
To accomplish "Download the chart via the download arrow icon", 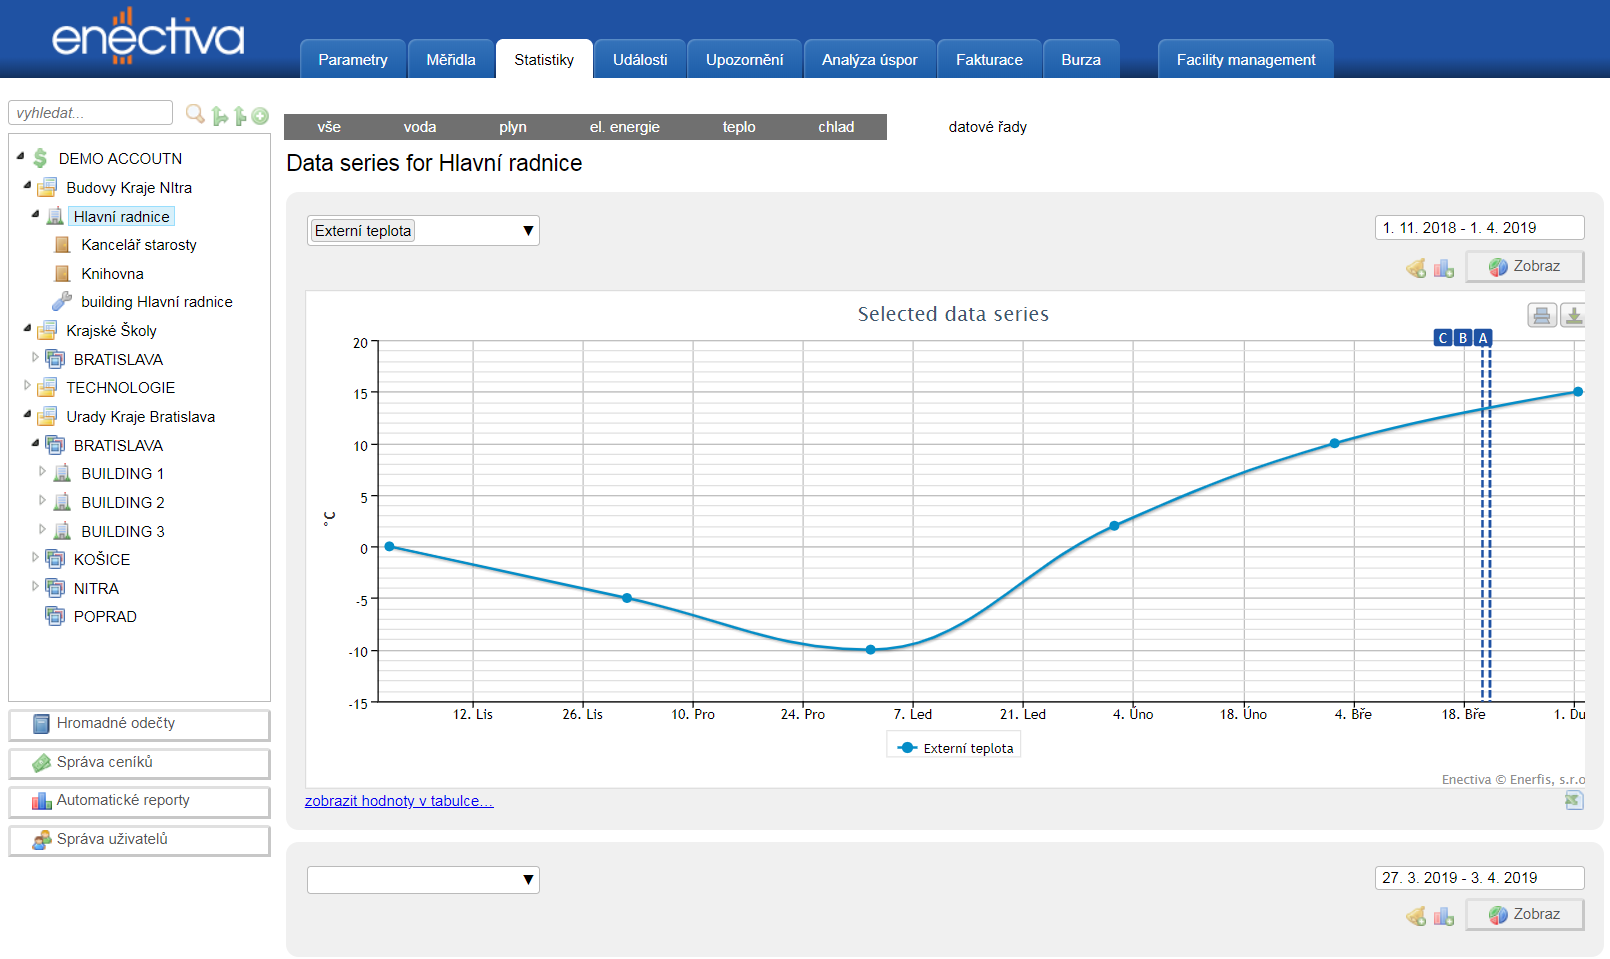I will 1573,316.
